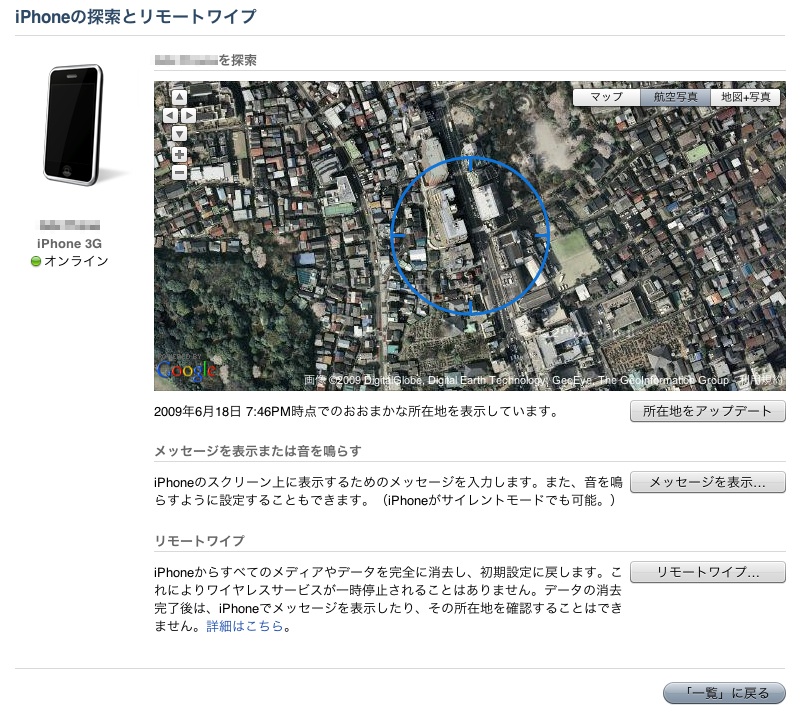Click the Google logo on the map
This screenshot has width=811, height=724.
coord(186,370)
